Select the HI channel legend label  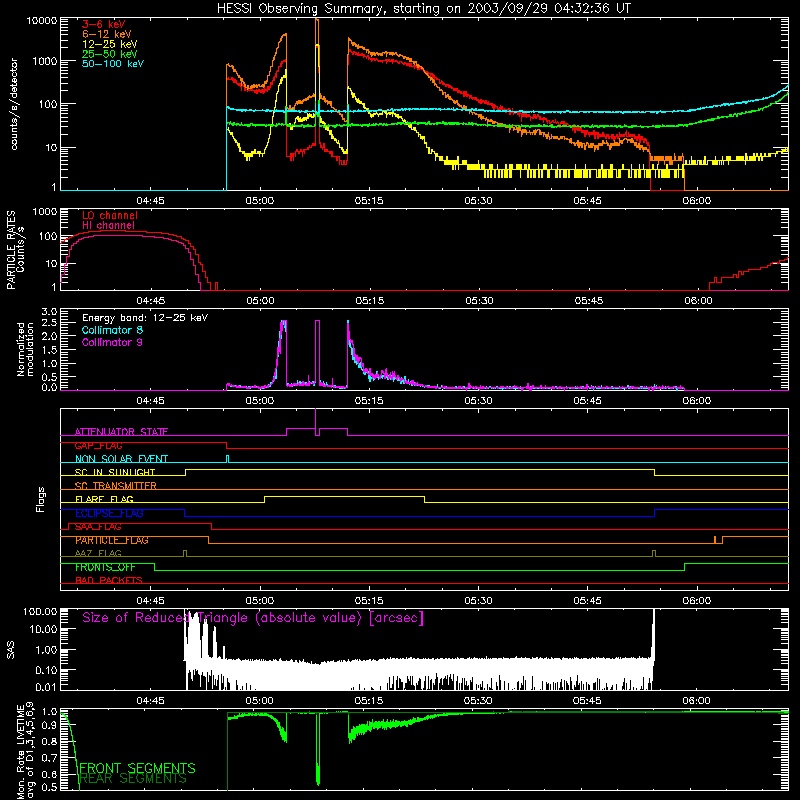pos(108,225)
